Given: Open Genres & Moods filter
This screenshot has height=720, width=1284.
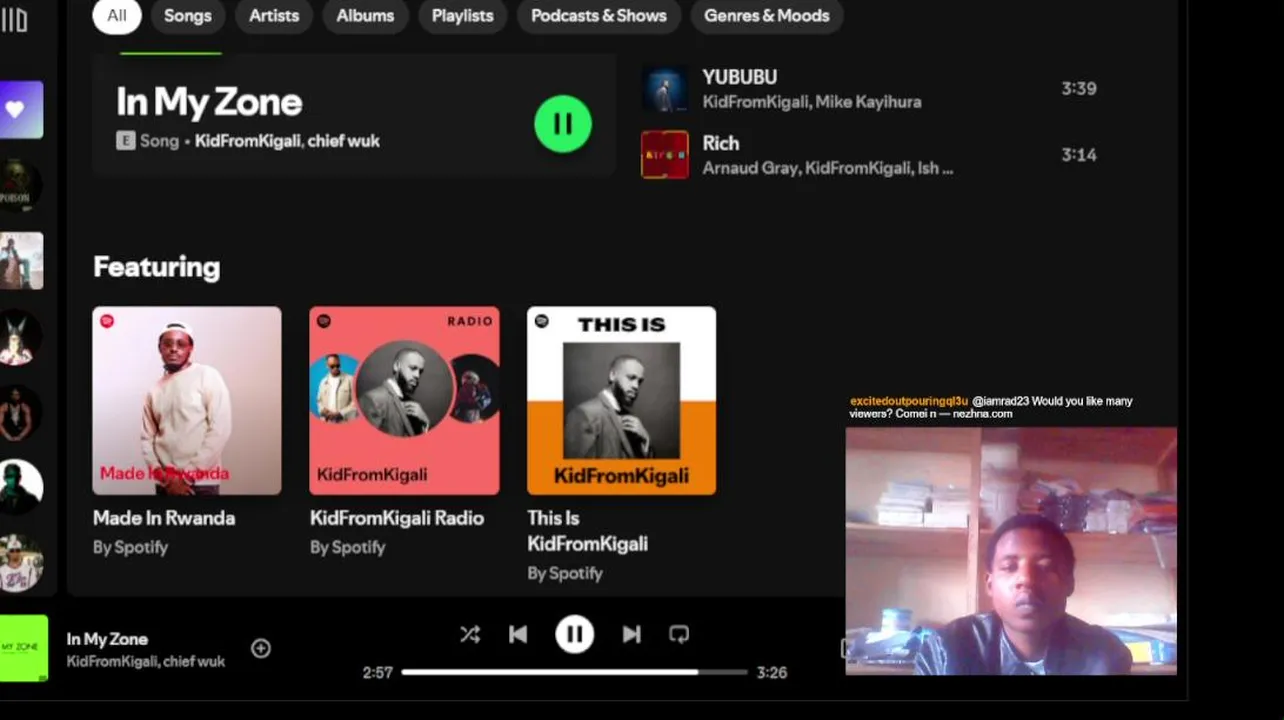Looking at the screenshot, I should point(767,16).
